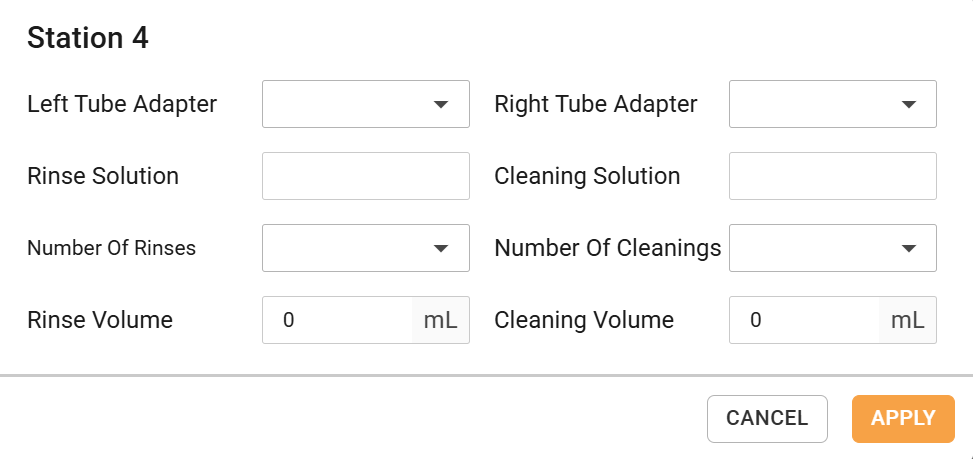973x459 pixels.
Task: Click the Rinse Solution label
Action: click(103, 176)
